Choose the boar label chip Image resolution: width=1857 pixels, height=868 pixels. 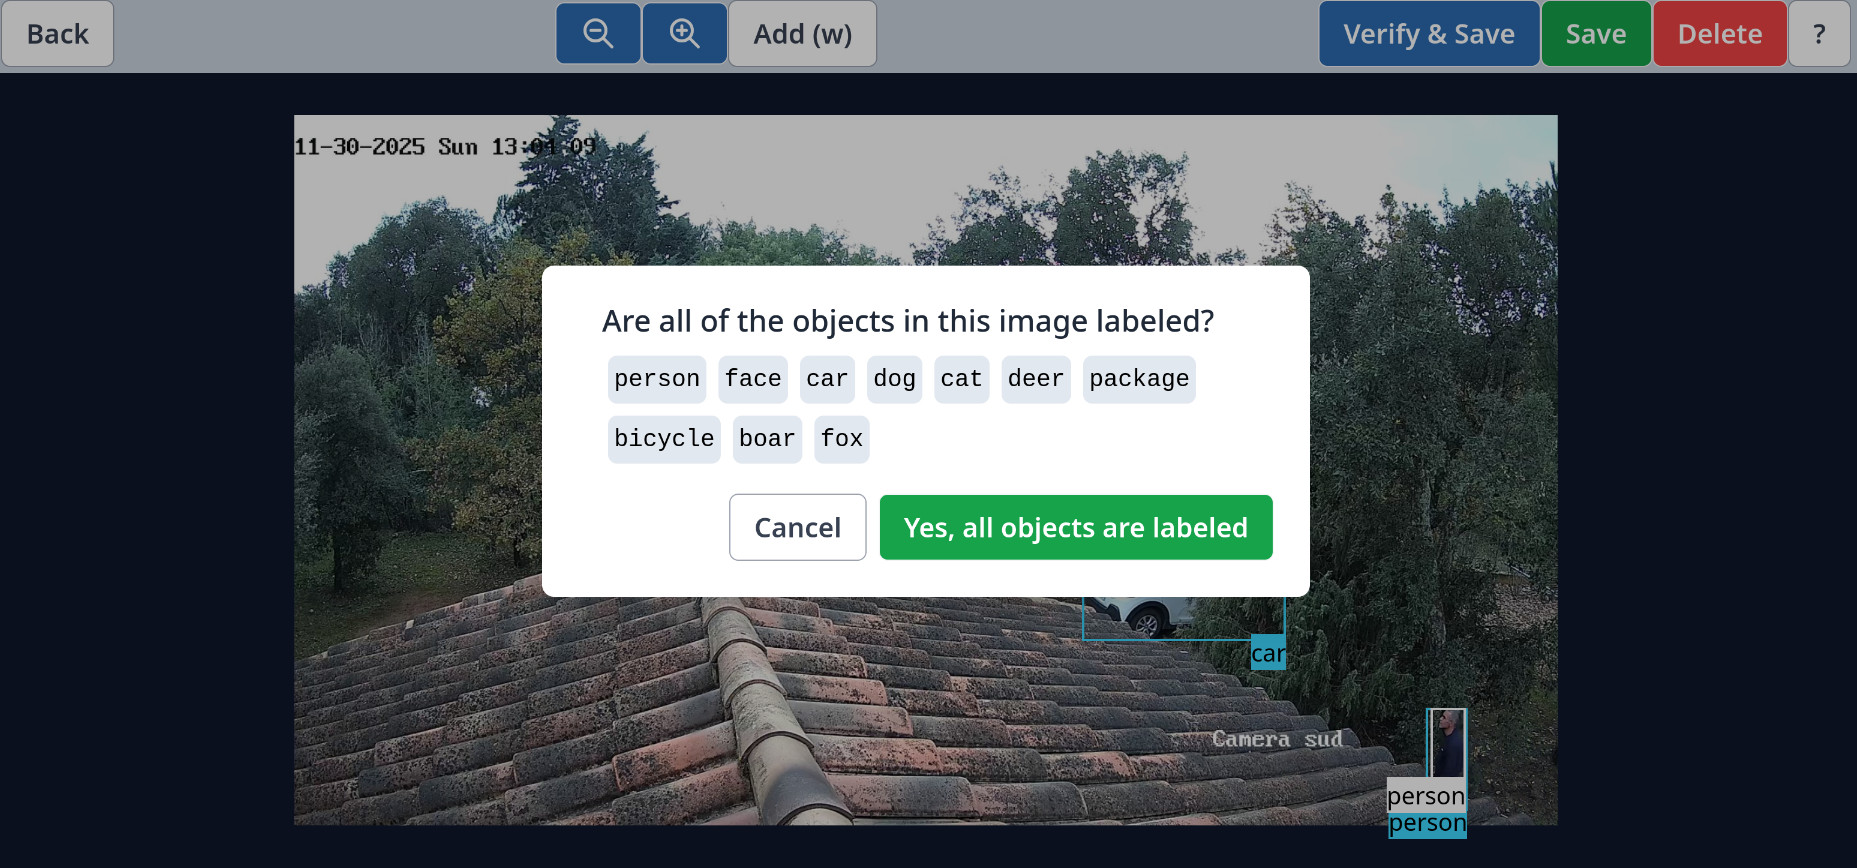pos(767,439)
